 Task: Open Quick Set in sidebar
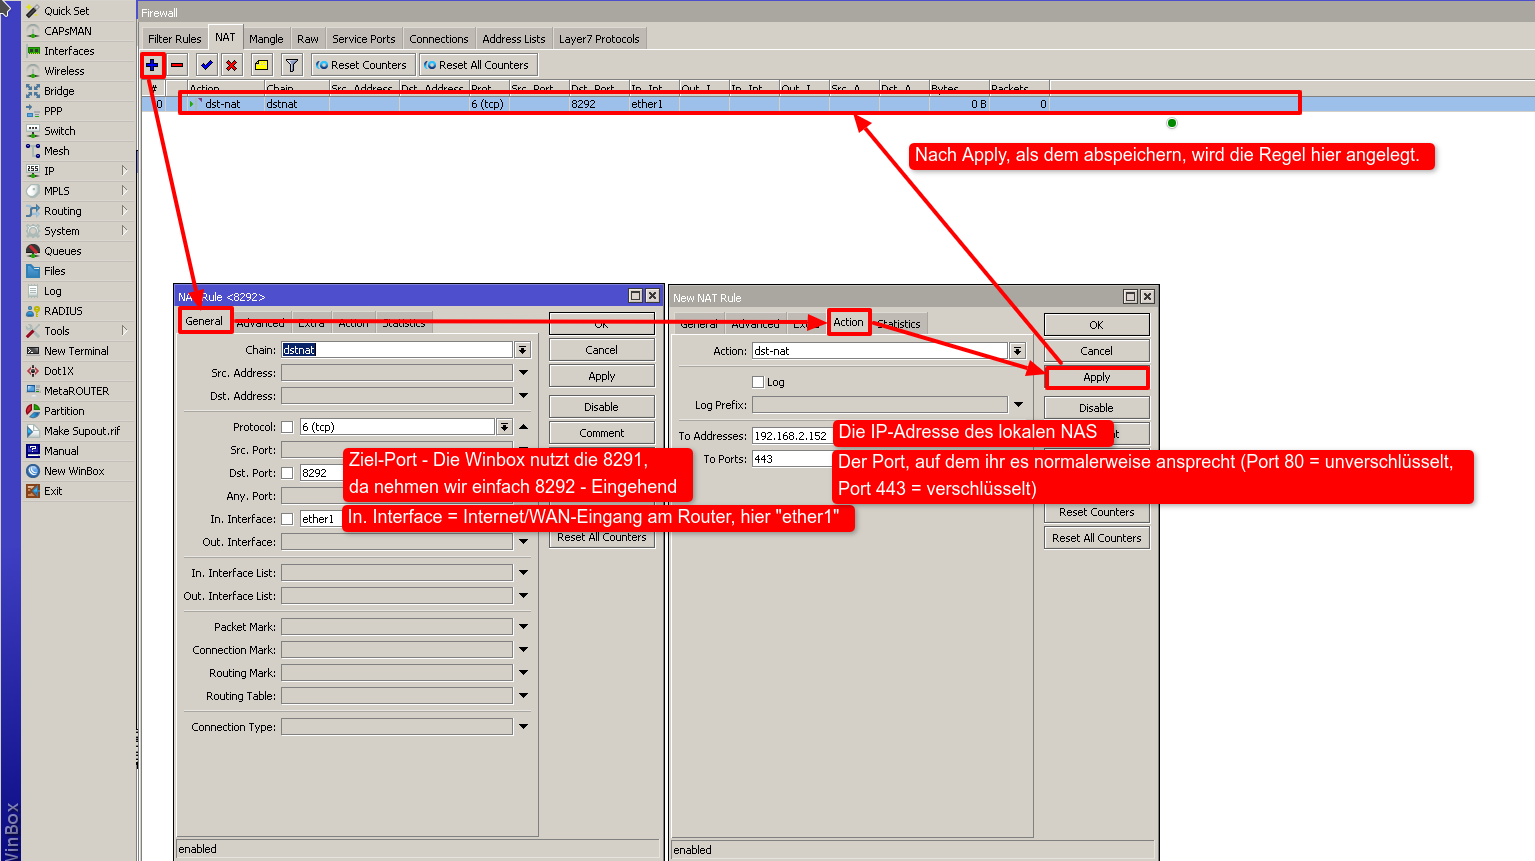point(66,11)
